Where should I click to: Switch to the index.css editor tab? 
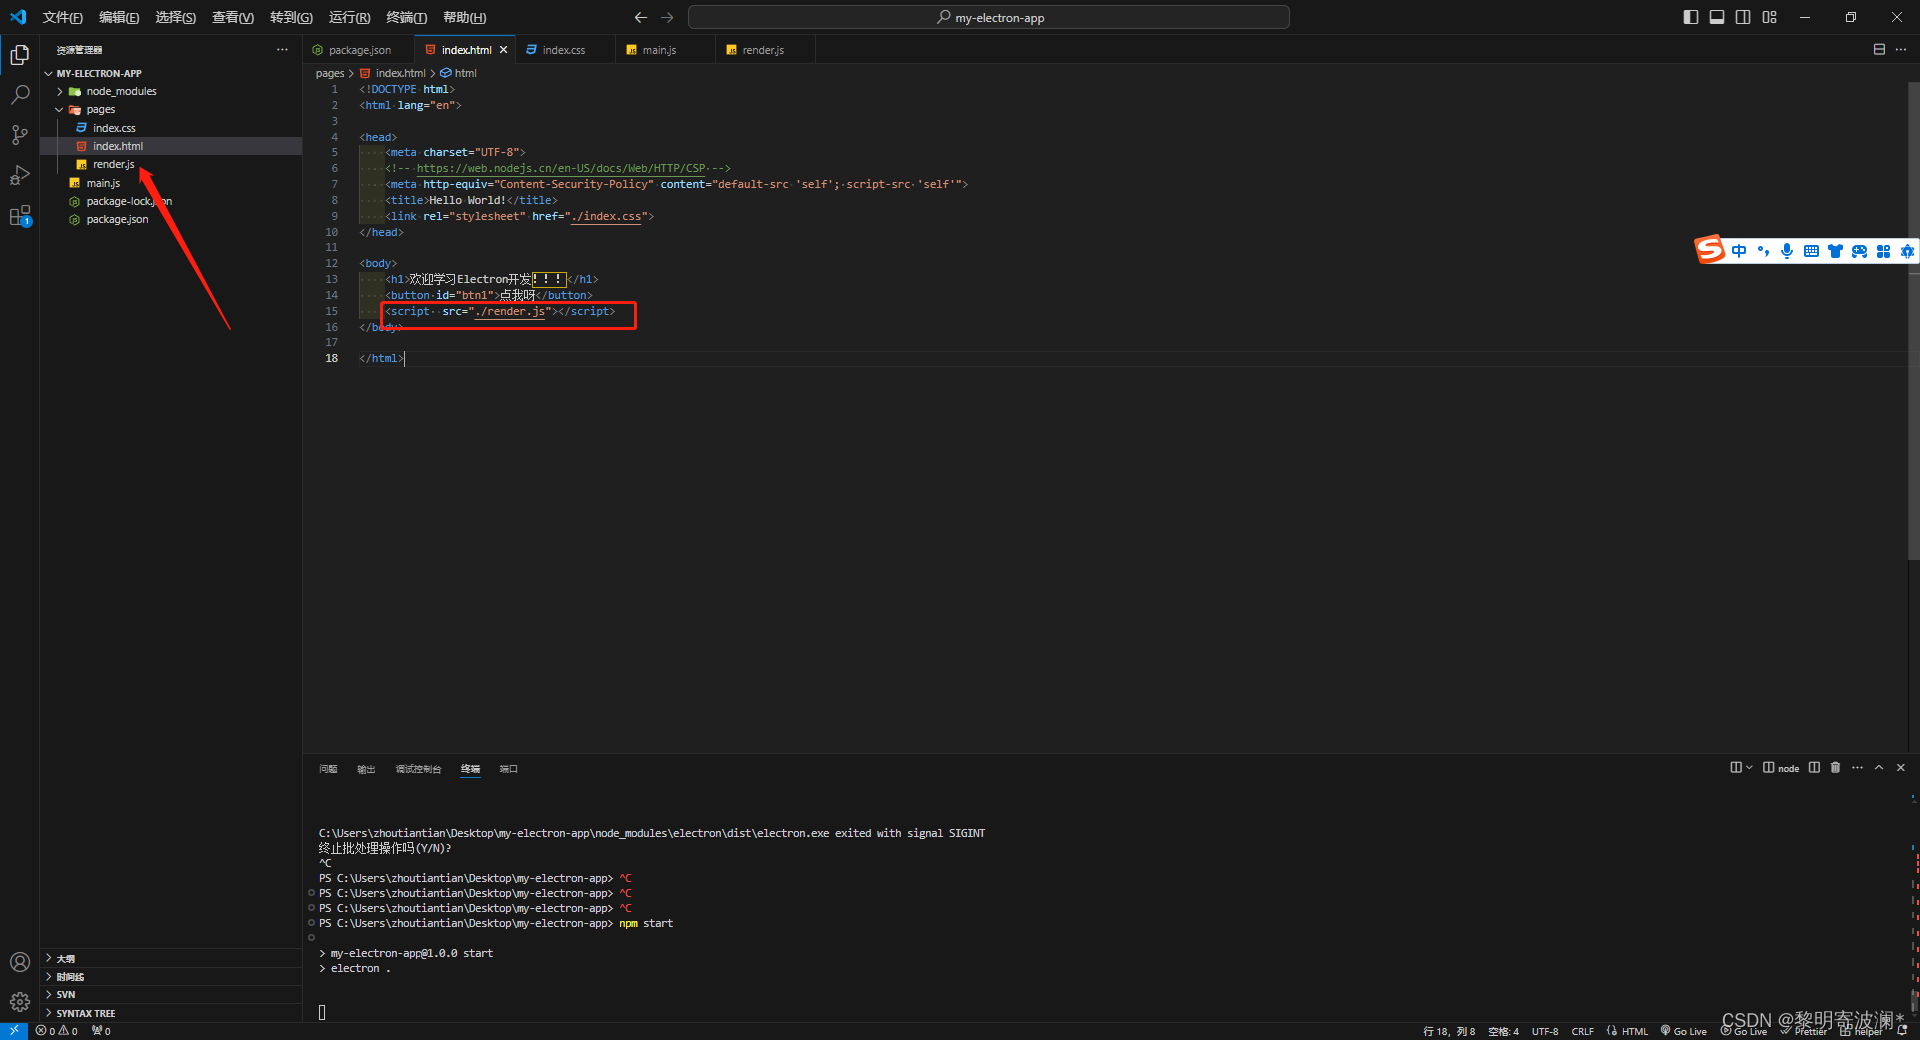click(x=564, y=50)
